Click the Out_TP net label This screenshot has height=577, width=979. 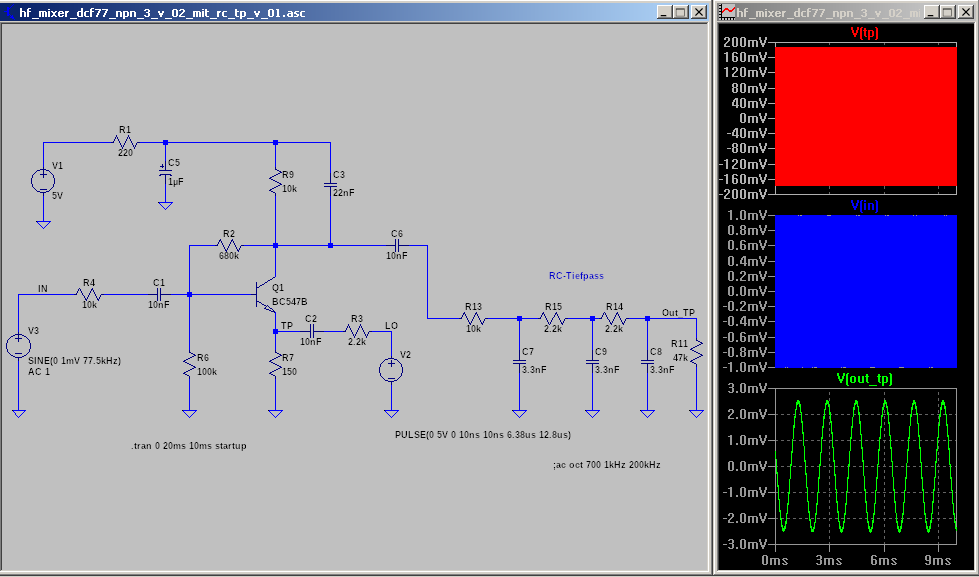(x=677, y=312)
